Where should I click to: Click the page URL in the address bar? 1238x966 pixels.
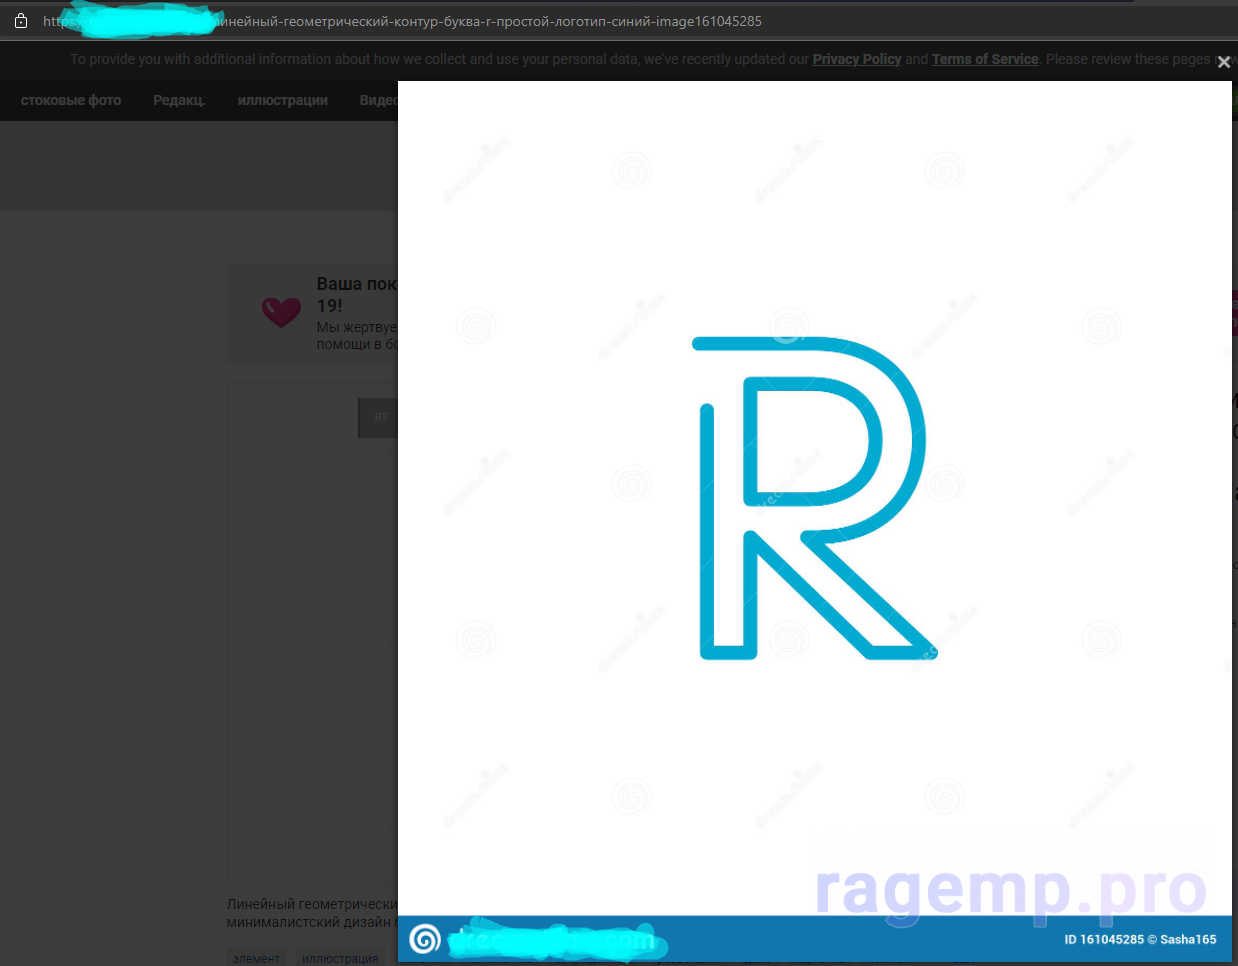pyautogui.click(x=402, y=21)
